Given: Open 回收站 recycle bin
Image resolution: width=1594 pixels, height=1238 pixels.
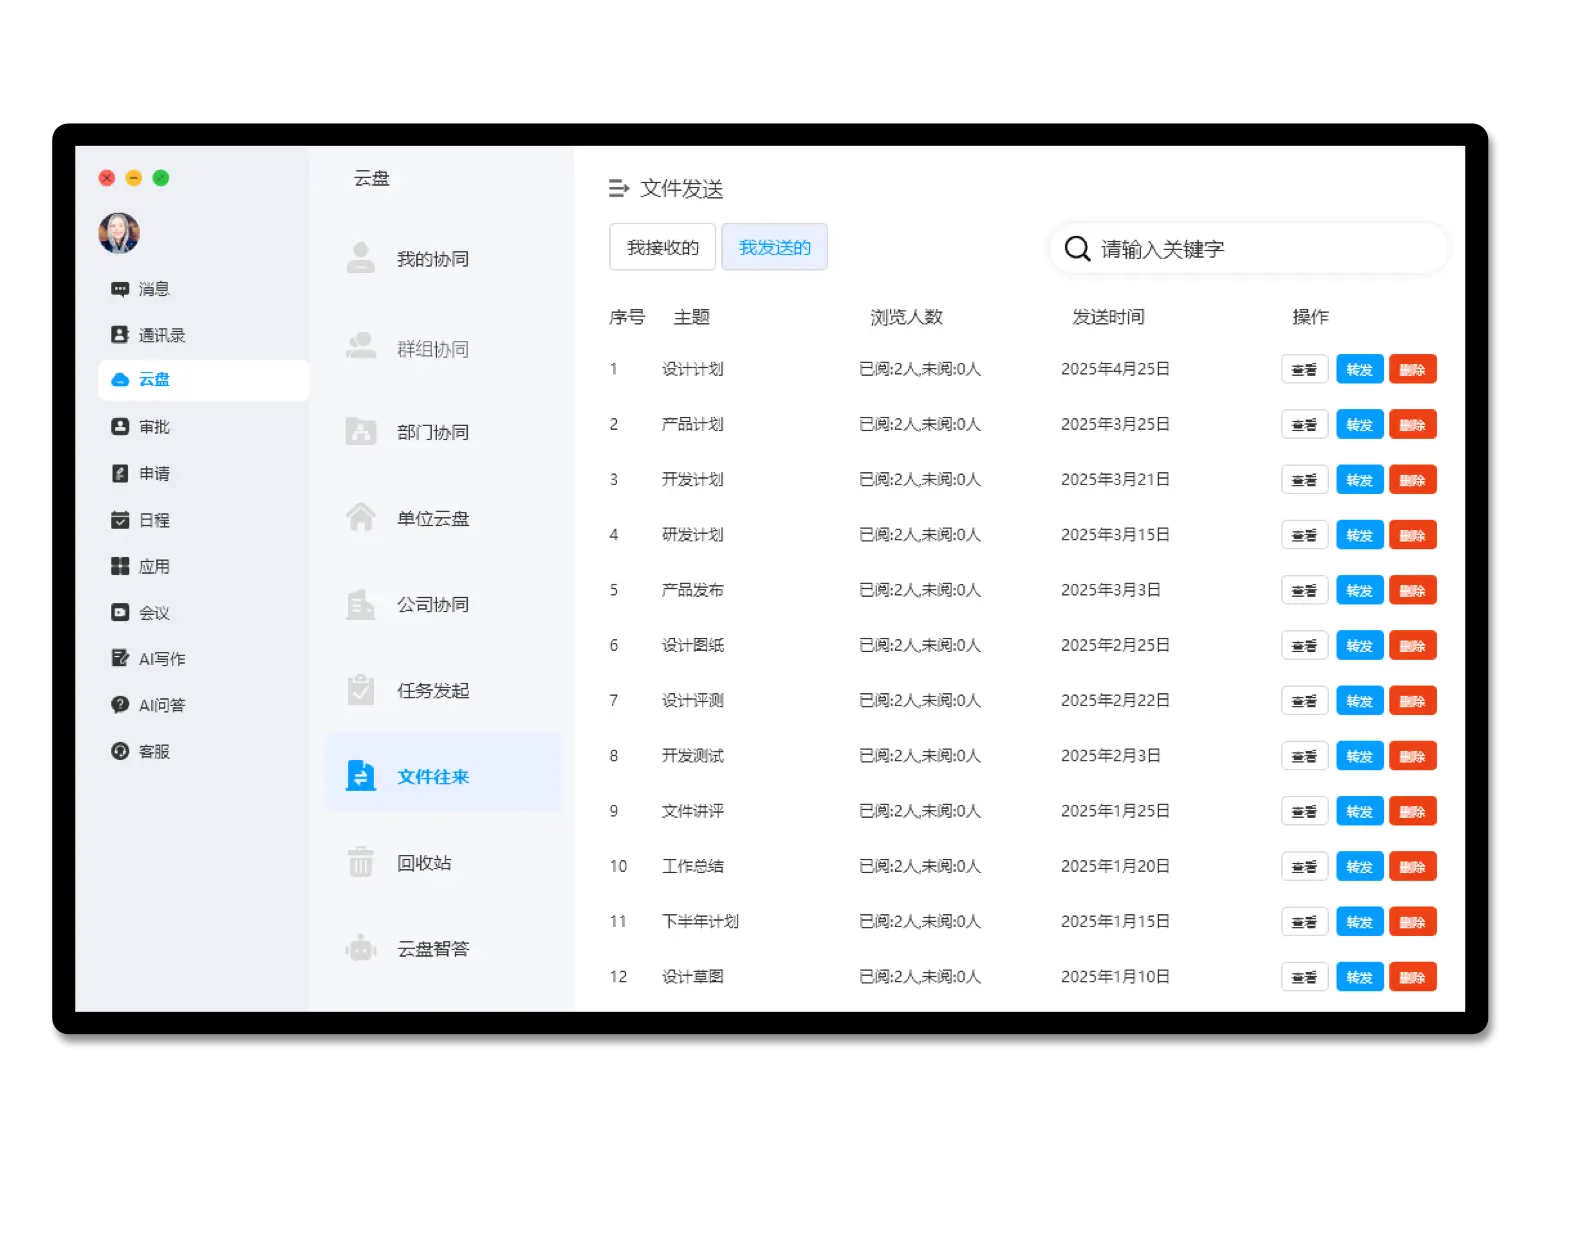Looking at the screenshot, I should 399,862.
